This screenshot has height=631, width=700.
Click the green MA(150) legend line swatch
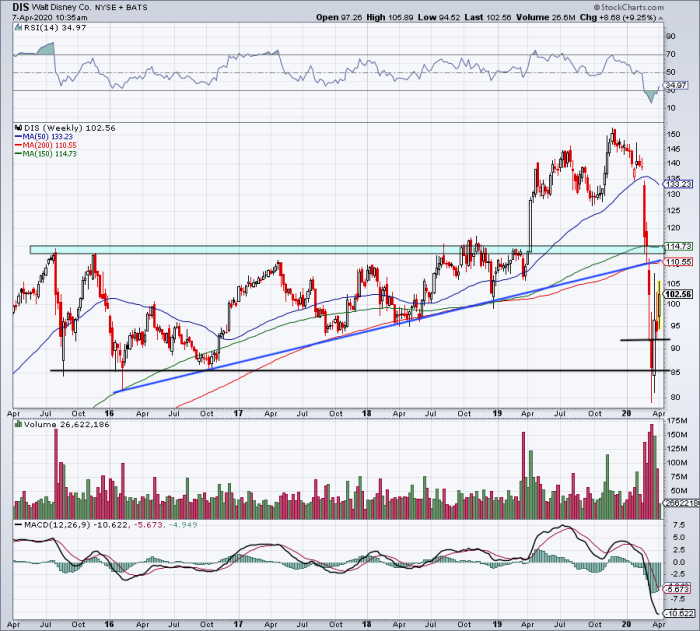(x=18, y=154)
